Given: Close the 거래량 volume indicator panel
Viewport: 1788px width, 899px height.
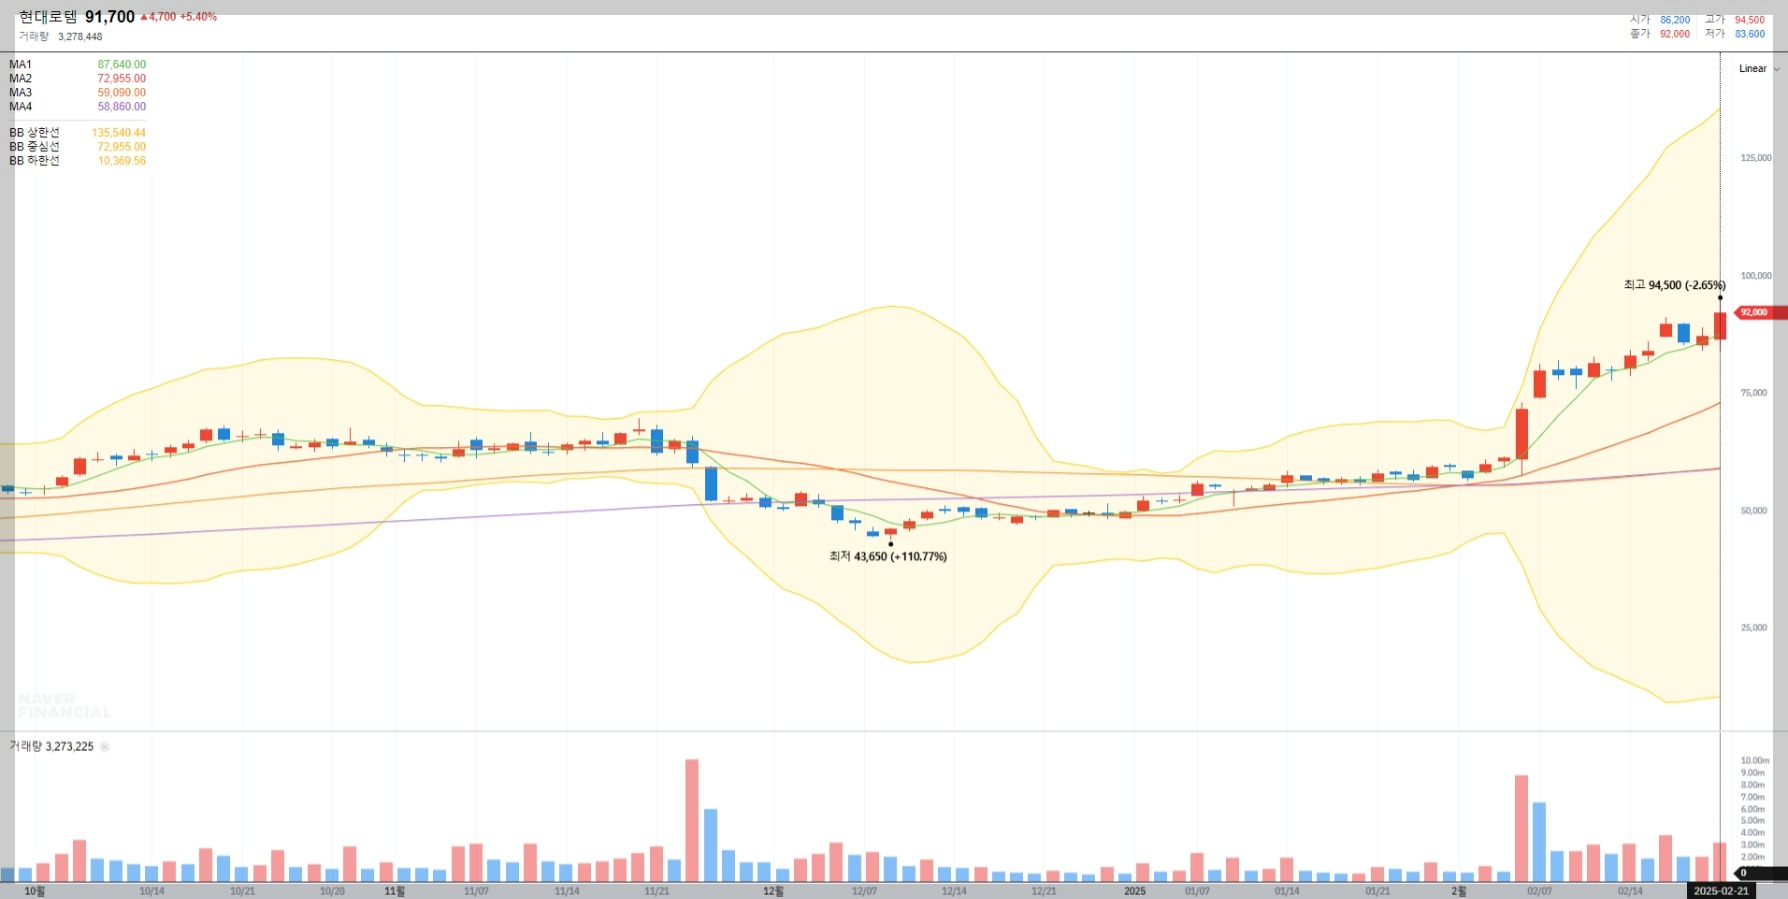Looking at the screenshot, I should [105, 747].
